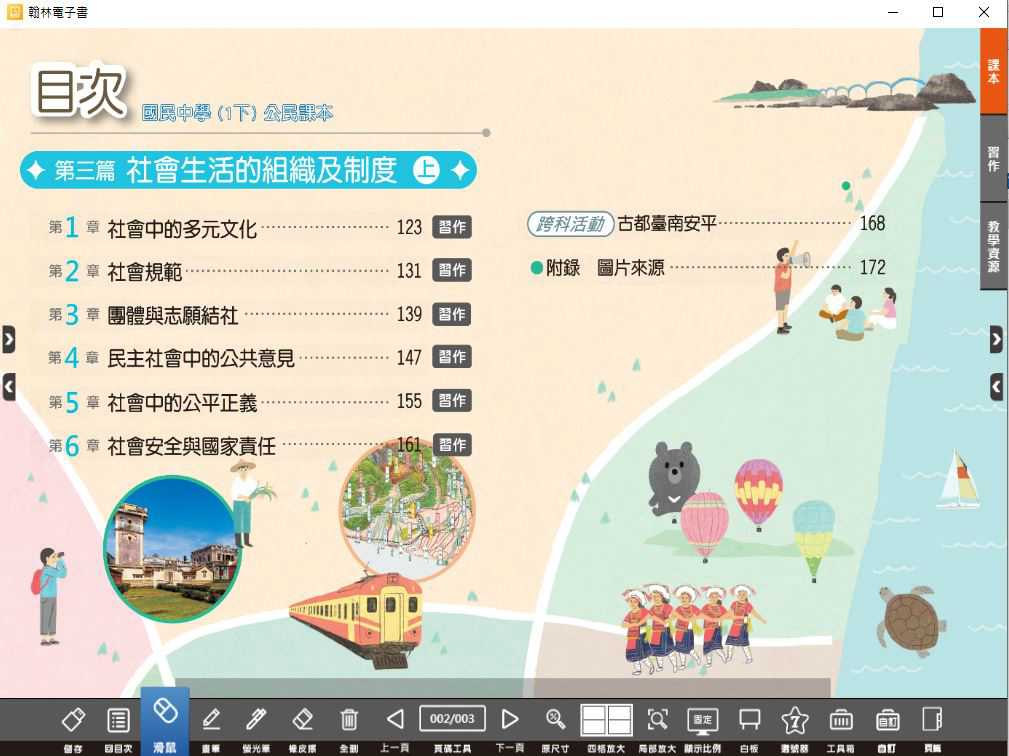Click page number 168

click(x=873, y=223)
